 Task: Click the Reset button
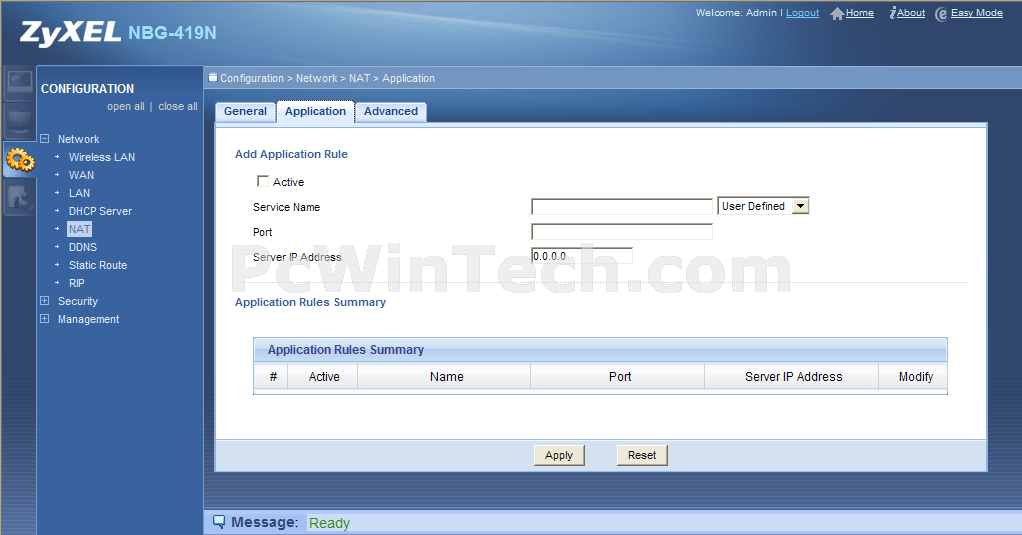tap(642, 455)
